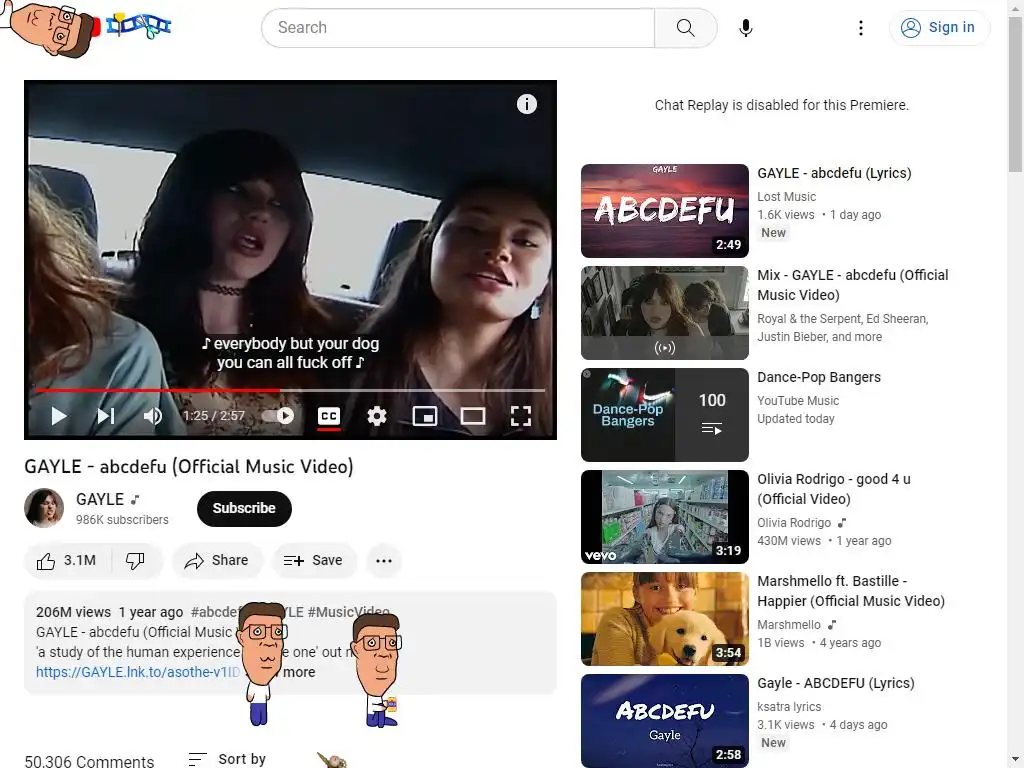Click the Share button

217,560
